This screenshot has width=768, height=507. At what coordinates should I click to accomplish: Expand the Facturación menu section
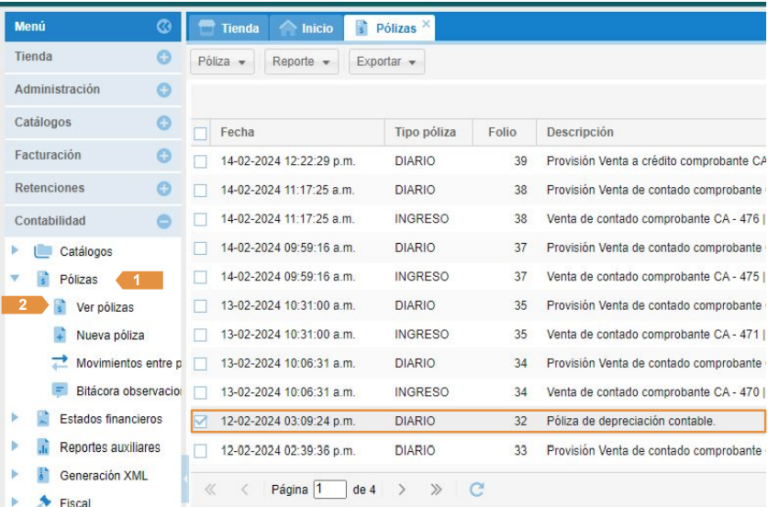pyautogui.click(x=164, y=155)
